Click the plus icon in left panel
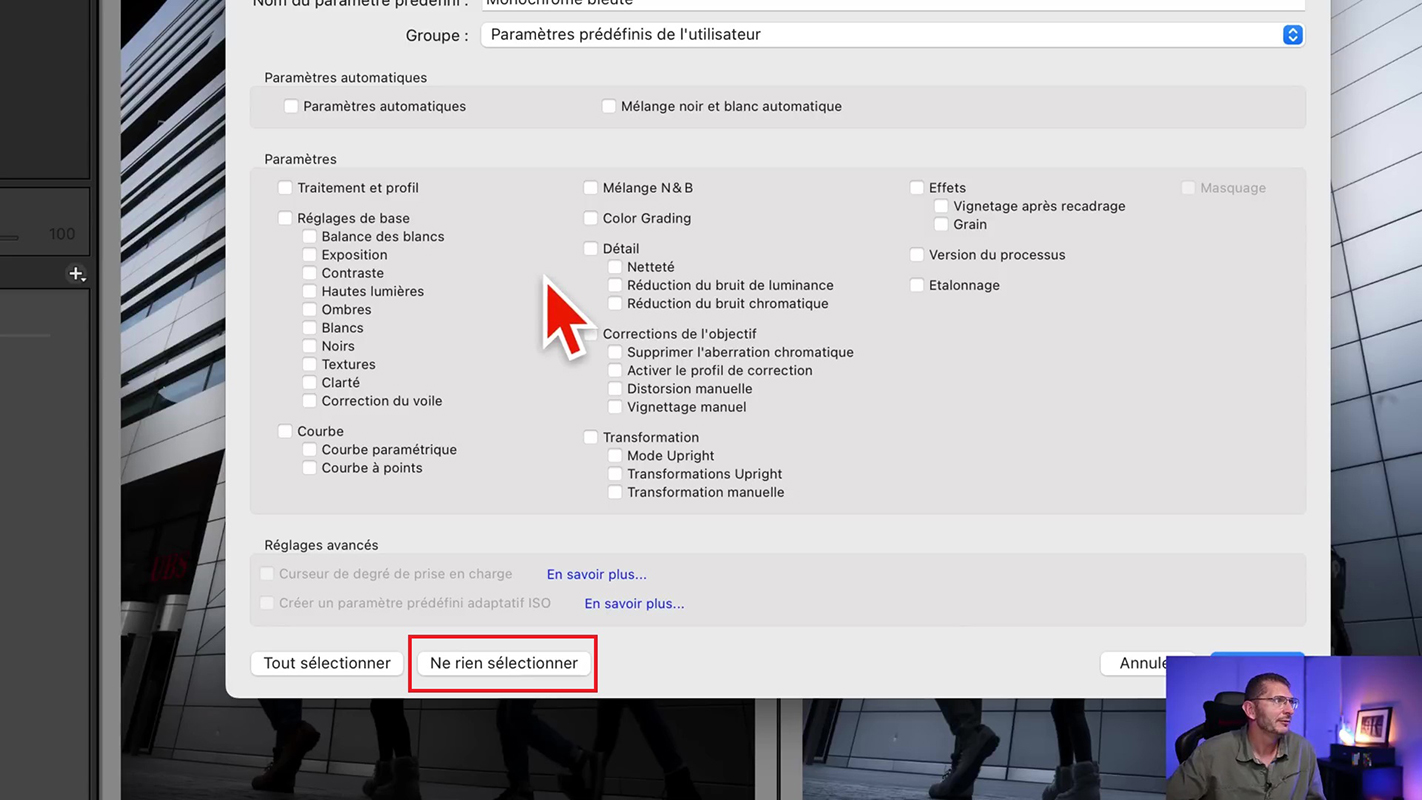 tap(76, 273)
